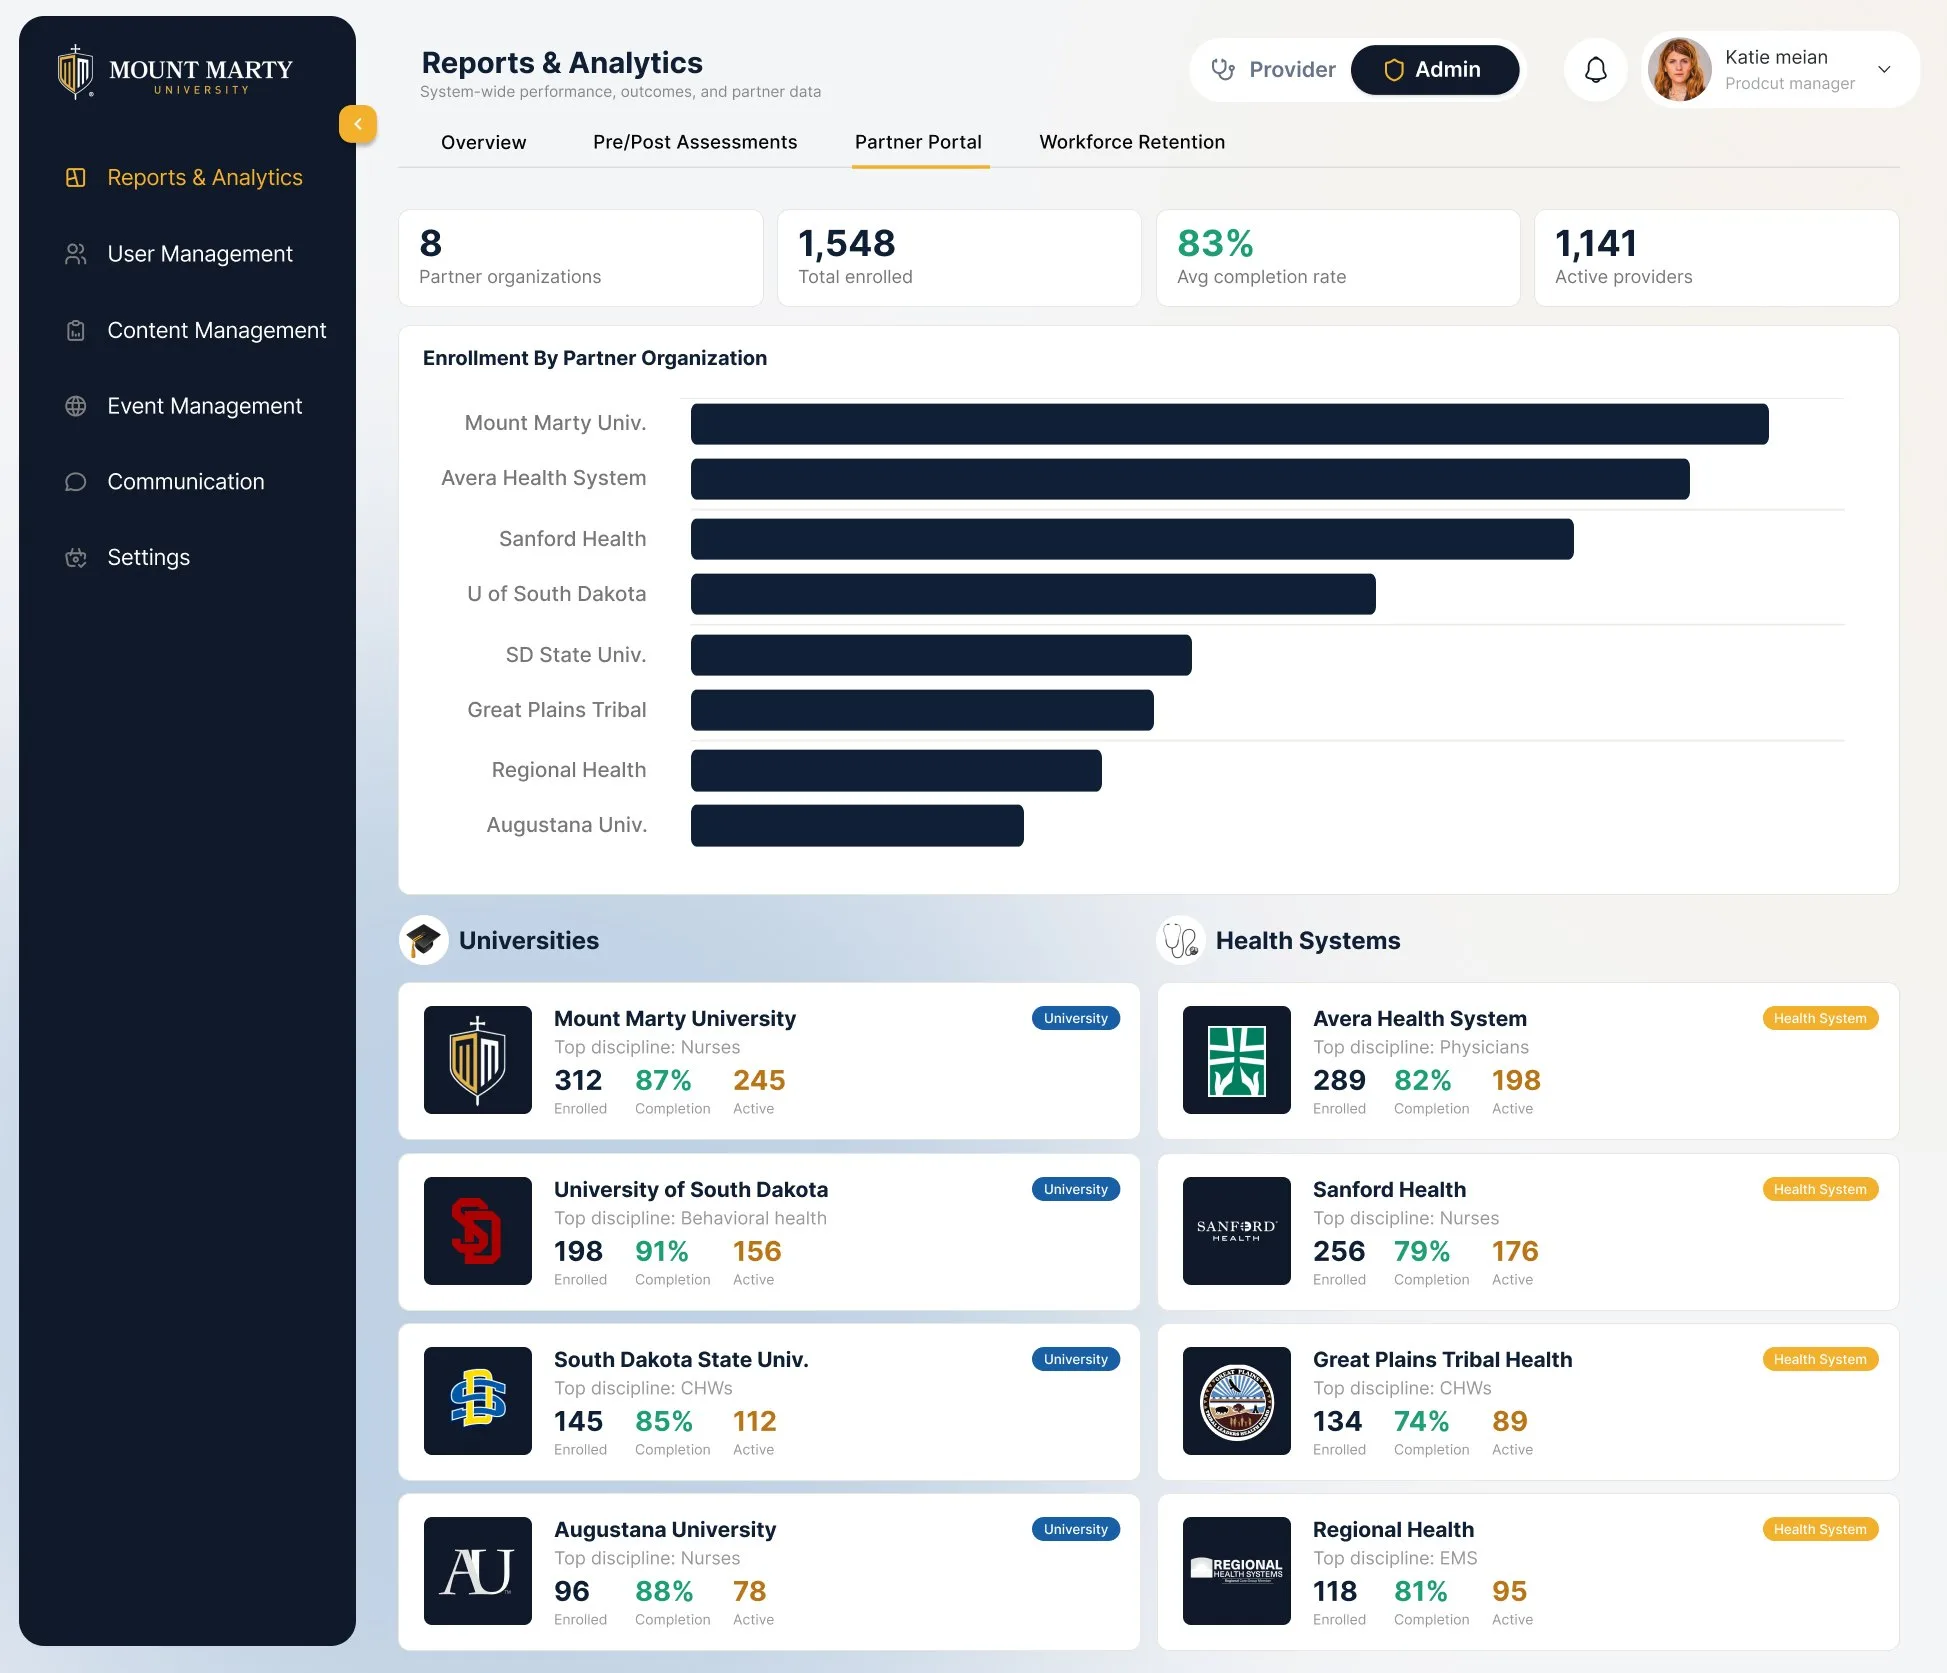Click the 8 Partner organizations card
Viewport: 1947px width, 1673px height.
(581, 258)
